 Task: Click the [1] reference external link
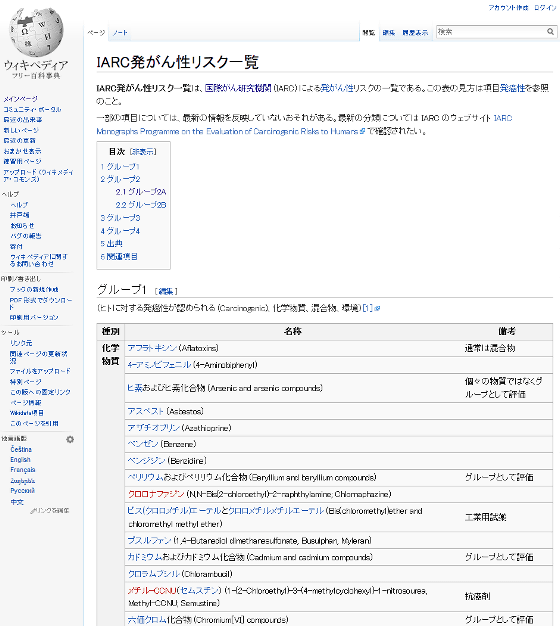click(x=371, y=308)
